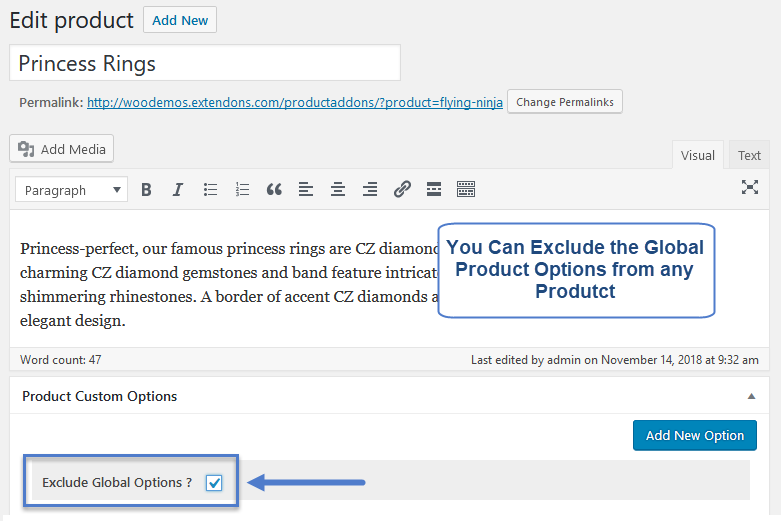
Task: Align text to the right
Action: coord(370,189)
